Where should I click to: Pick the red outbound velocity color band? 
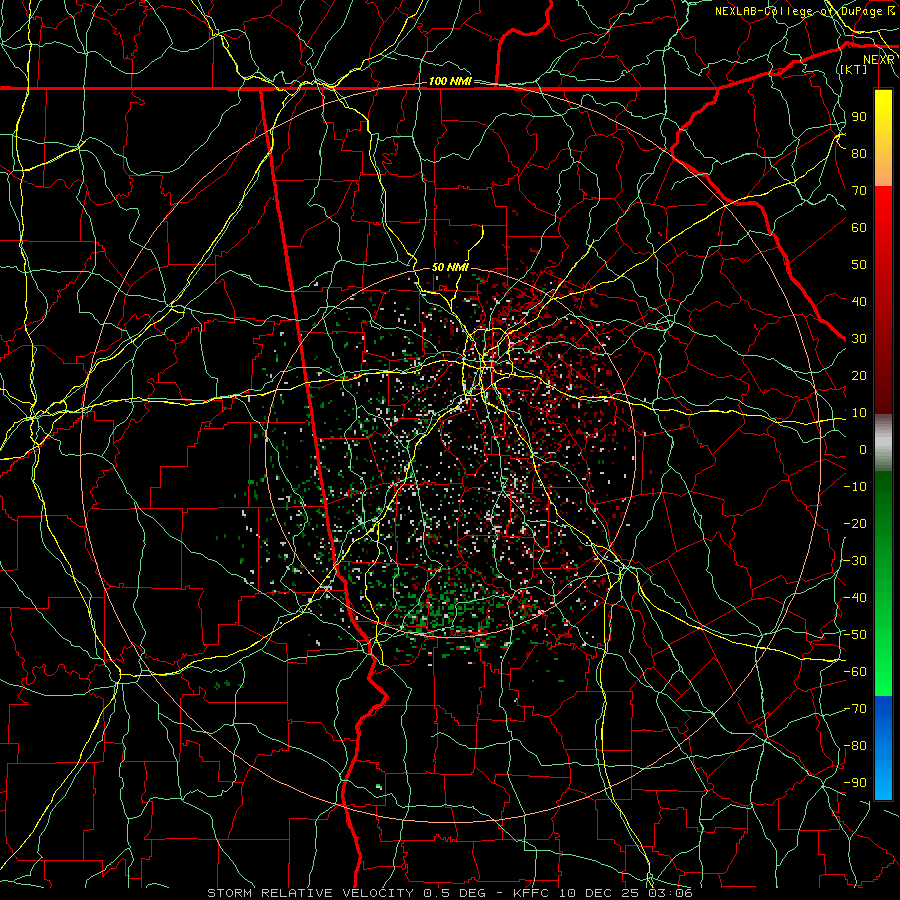click(x=883, y=300)
